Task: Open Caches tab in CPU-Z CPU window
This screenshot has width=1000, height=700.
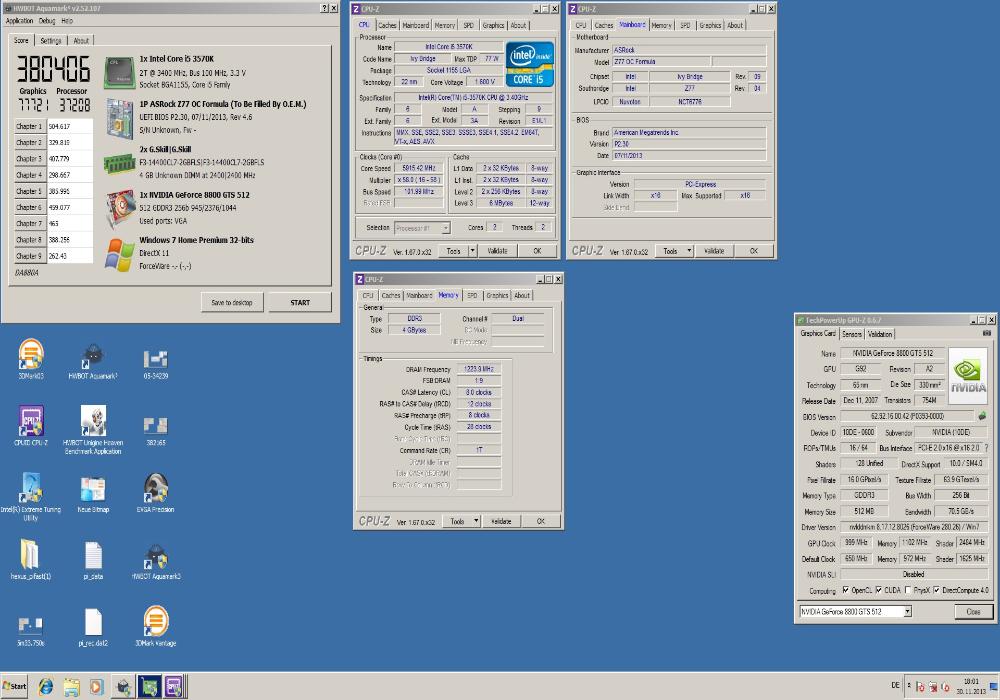Action: (x=387, y=26)
